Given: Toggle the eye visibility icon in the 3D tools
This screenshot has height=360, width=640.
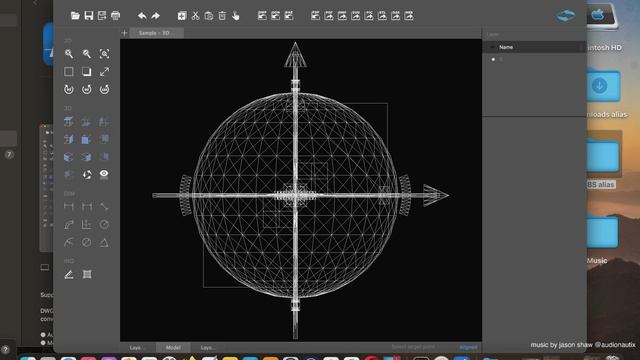Looking at the screenshot, I should coord(104,174).
